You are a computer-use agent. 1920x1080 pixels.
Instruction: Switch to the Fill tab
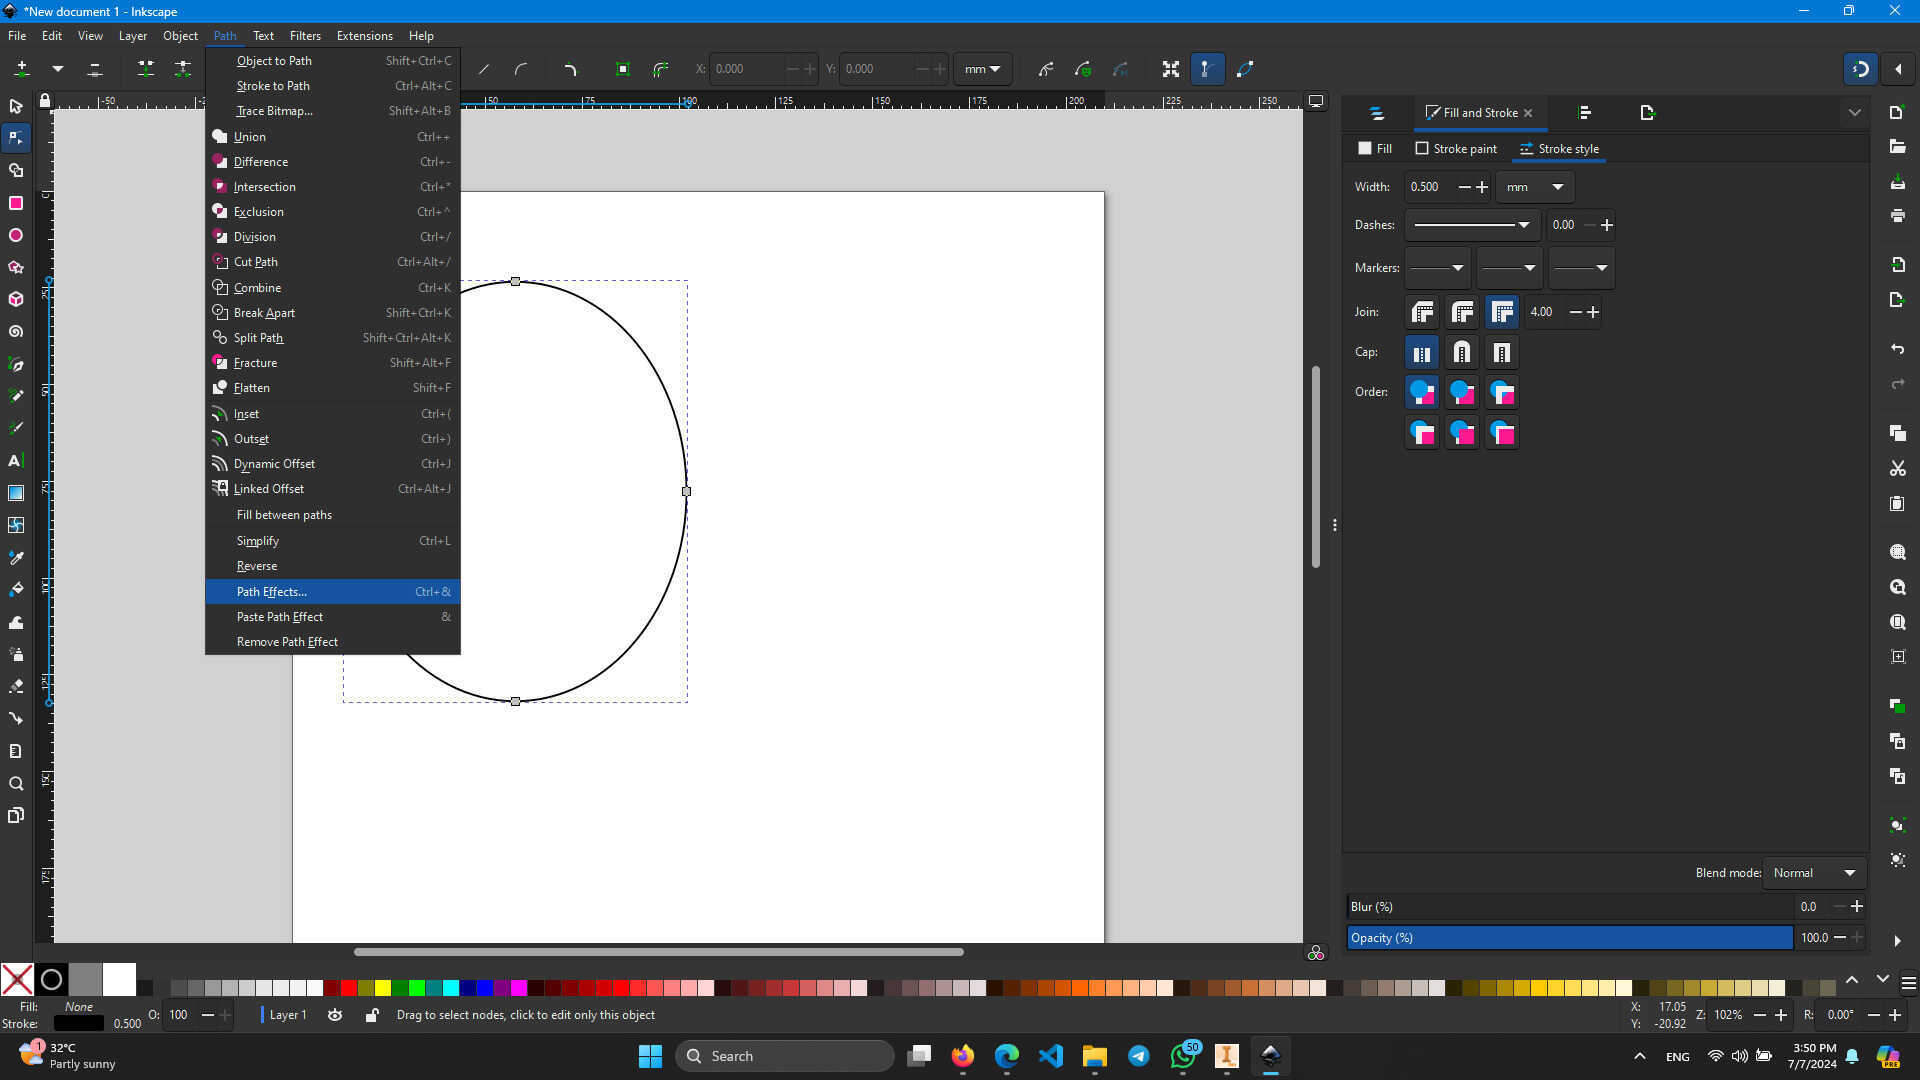(x=1375, y=149)
